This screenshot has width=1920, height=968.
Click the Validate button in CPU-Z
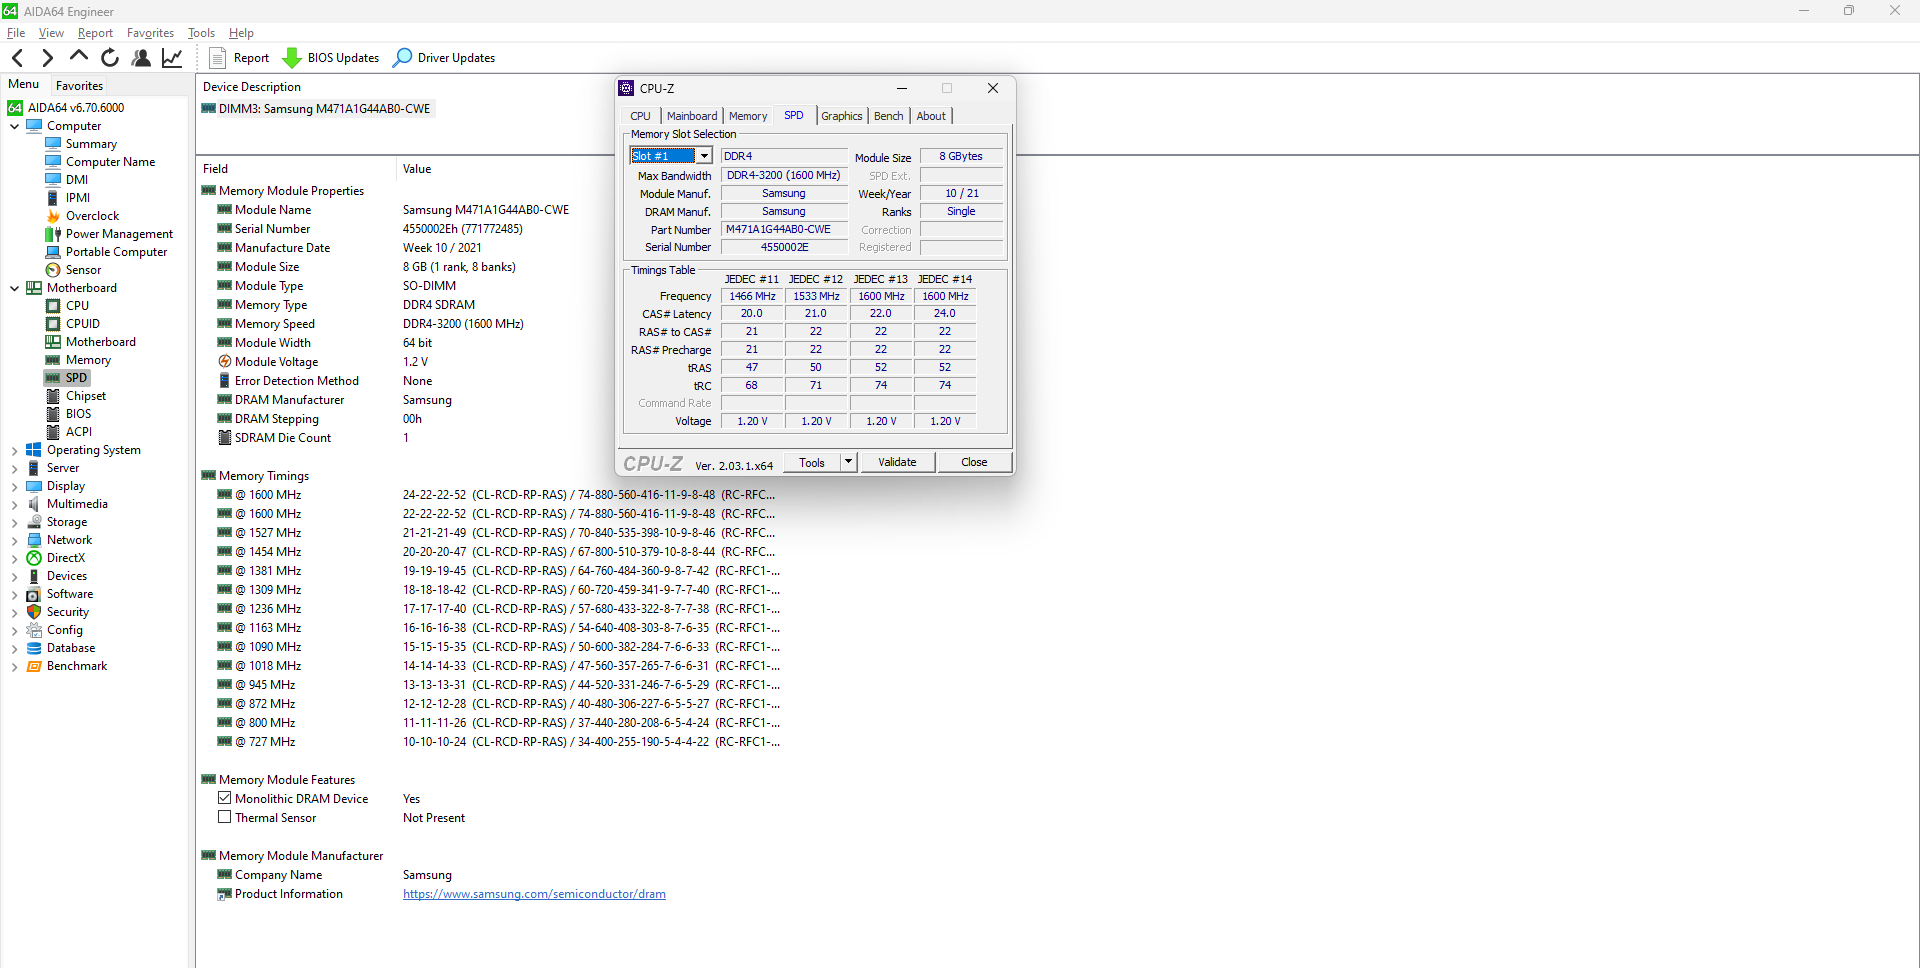tap(897, 462)
